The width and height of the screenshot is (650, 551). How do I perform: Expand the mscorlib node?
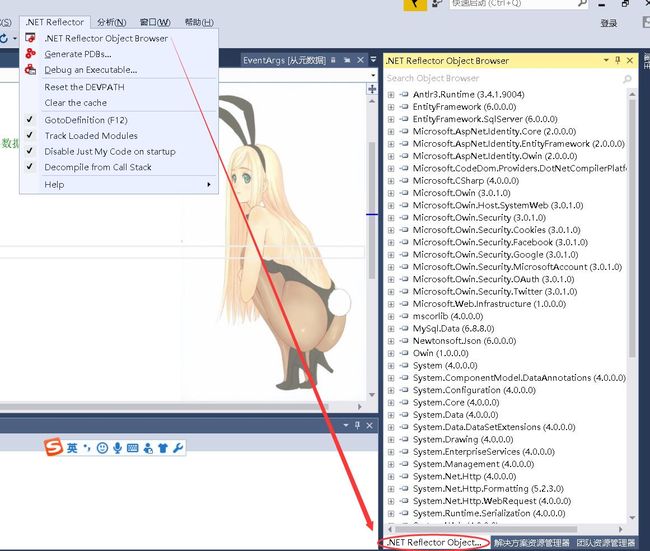tap(390, 317)
